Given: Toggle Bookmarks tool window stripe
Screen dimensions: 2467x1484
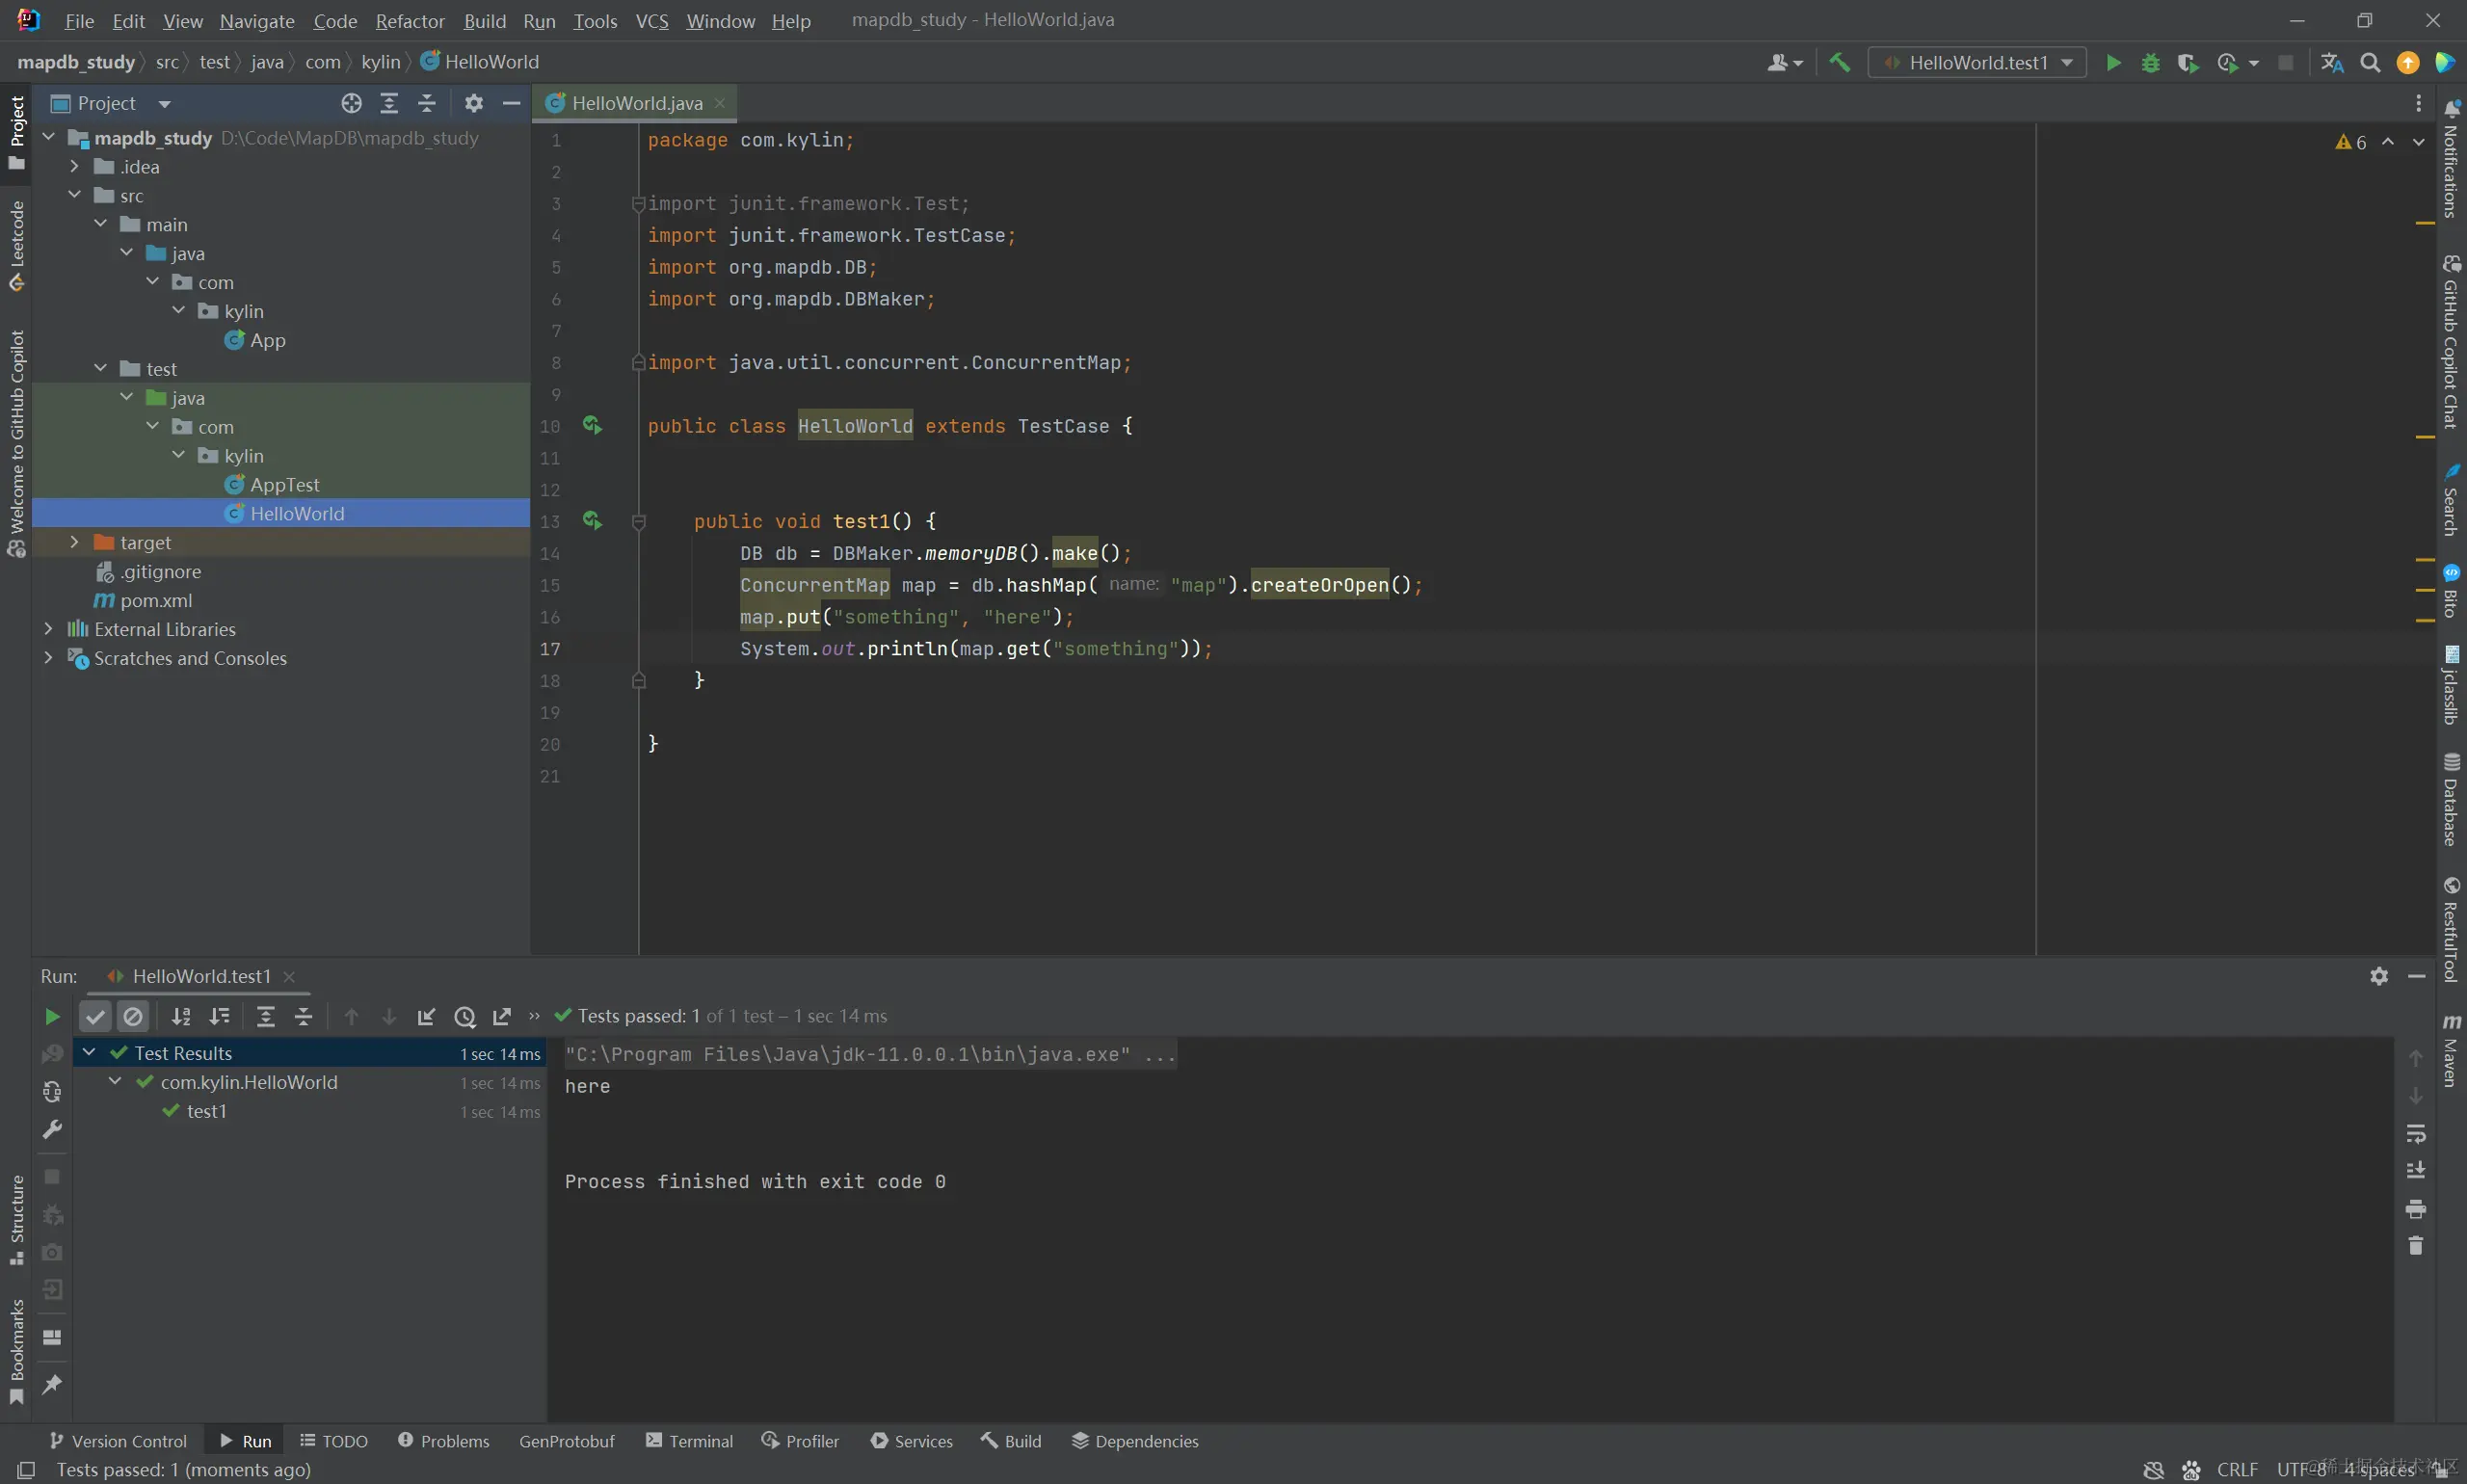Looking at the screenshot, I should pyautogui.click(x=16, y=1352).
